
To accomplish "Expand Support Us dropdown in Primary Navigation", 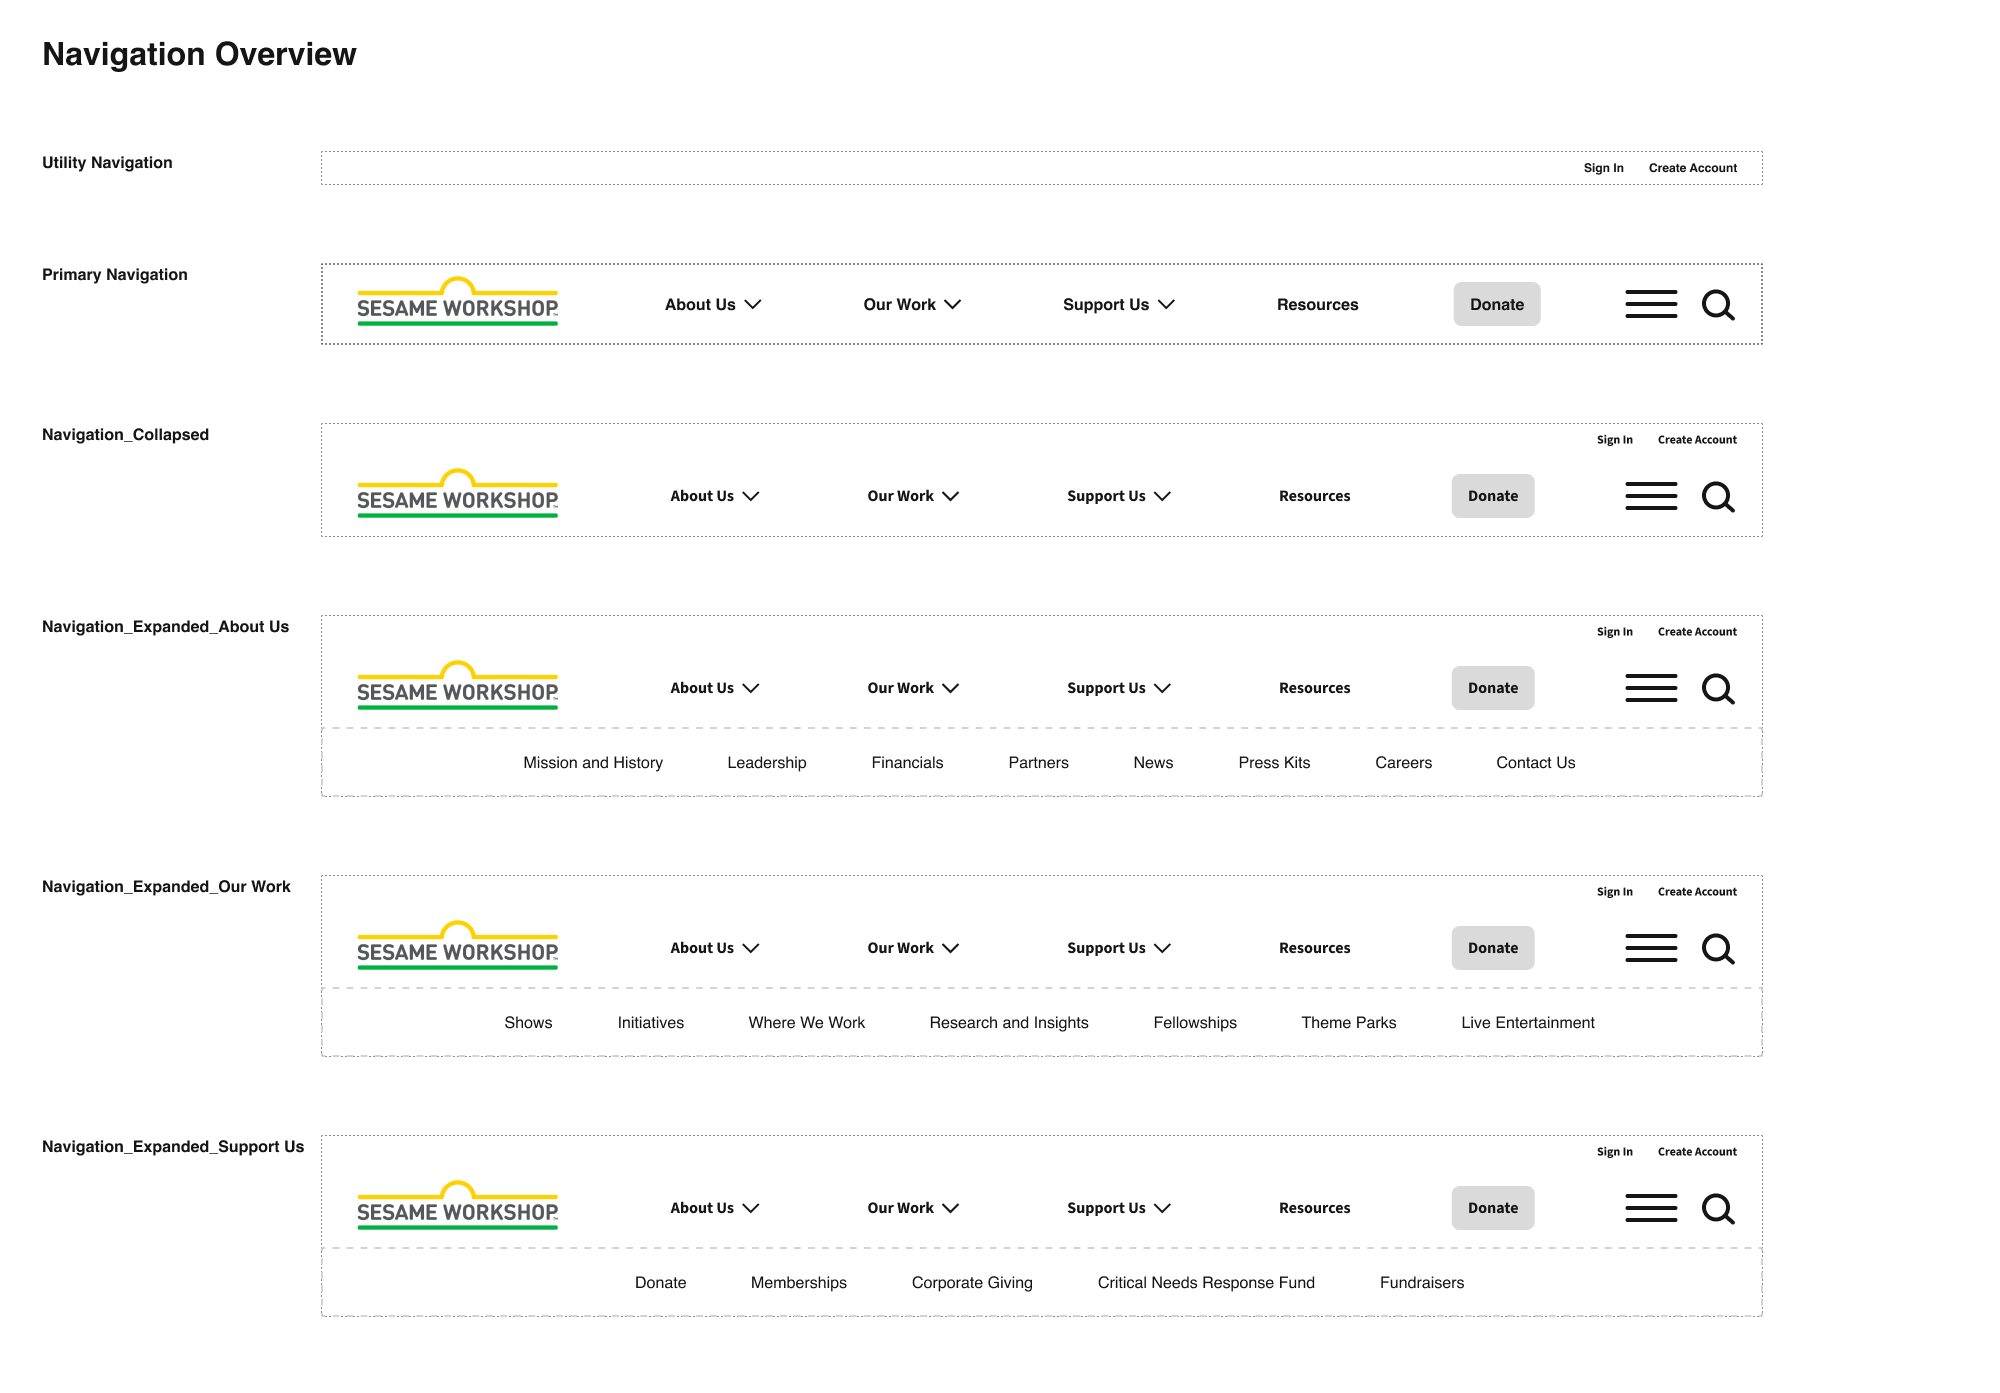I will tap(1118, 304).
